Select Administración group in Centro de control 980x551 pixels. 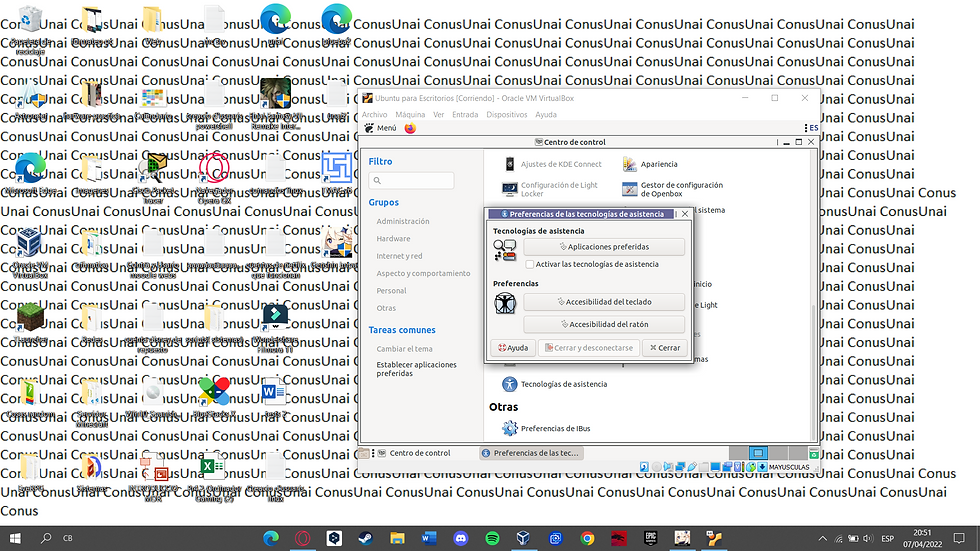[x=403, y=221]
